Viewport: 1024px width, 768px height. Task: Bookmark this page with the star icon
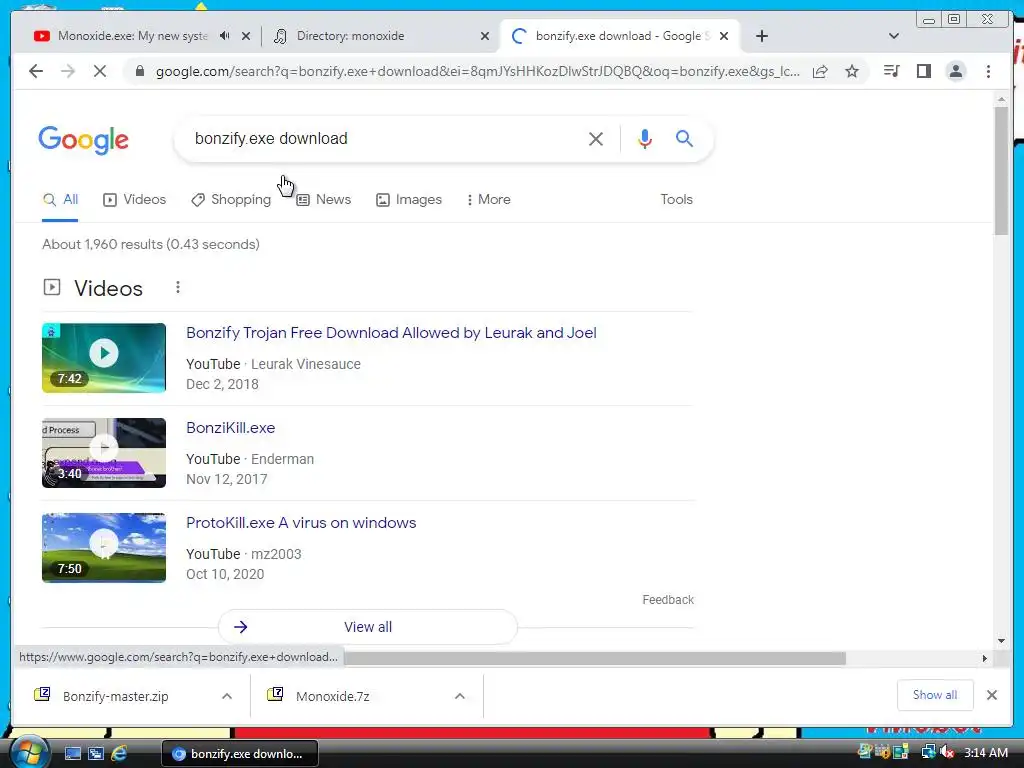point(852,71)
